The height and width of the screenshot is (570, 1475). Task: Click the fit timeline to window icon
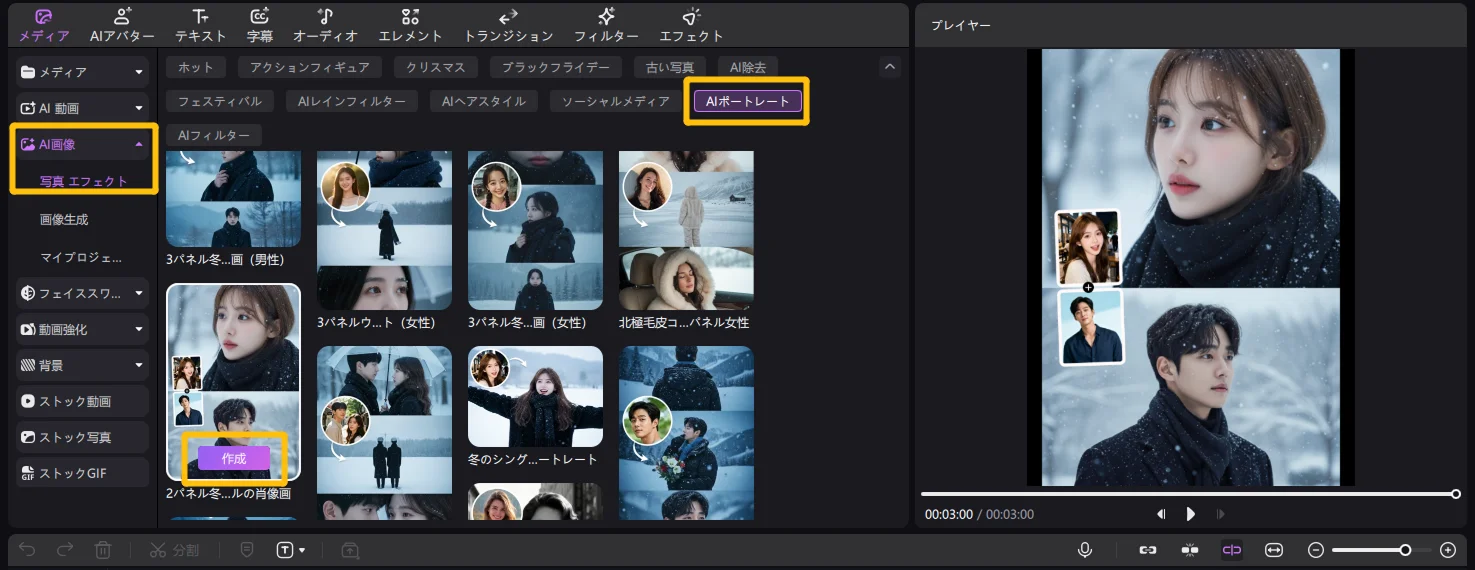click(x=1274, y=550)
